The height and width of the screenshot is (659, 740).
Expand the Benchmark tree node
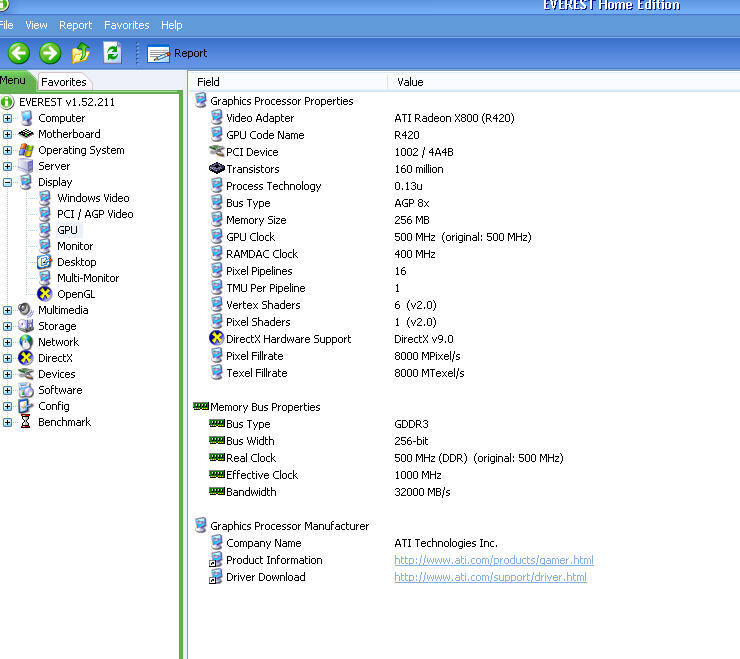coord(8,422)
